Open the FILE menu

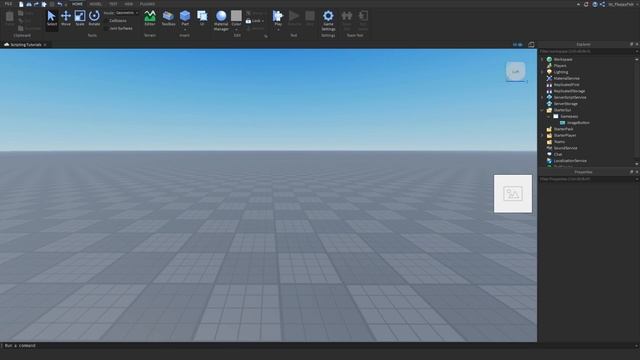[8, 4]
